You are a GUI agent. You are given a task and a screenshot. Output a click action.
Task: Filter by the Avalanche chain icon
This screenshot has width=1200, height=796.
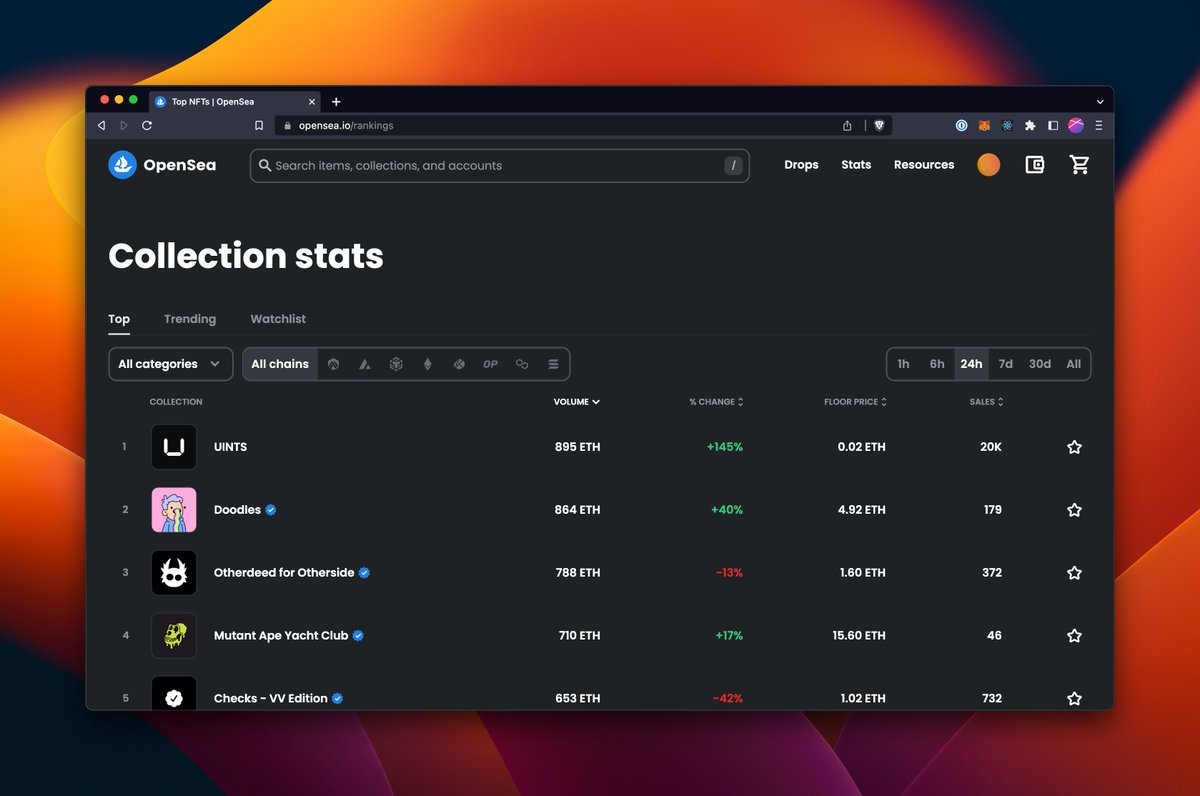point(365,364)
